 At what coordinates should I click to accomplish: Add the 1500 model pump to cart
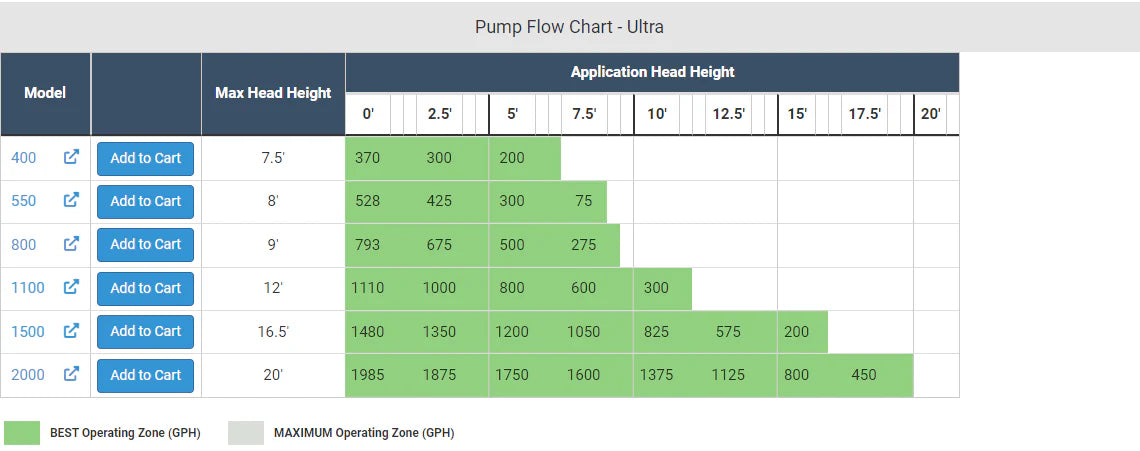click(x=145, y=331)
